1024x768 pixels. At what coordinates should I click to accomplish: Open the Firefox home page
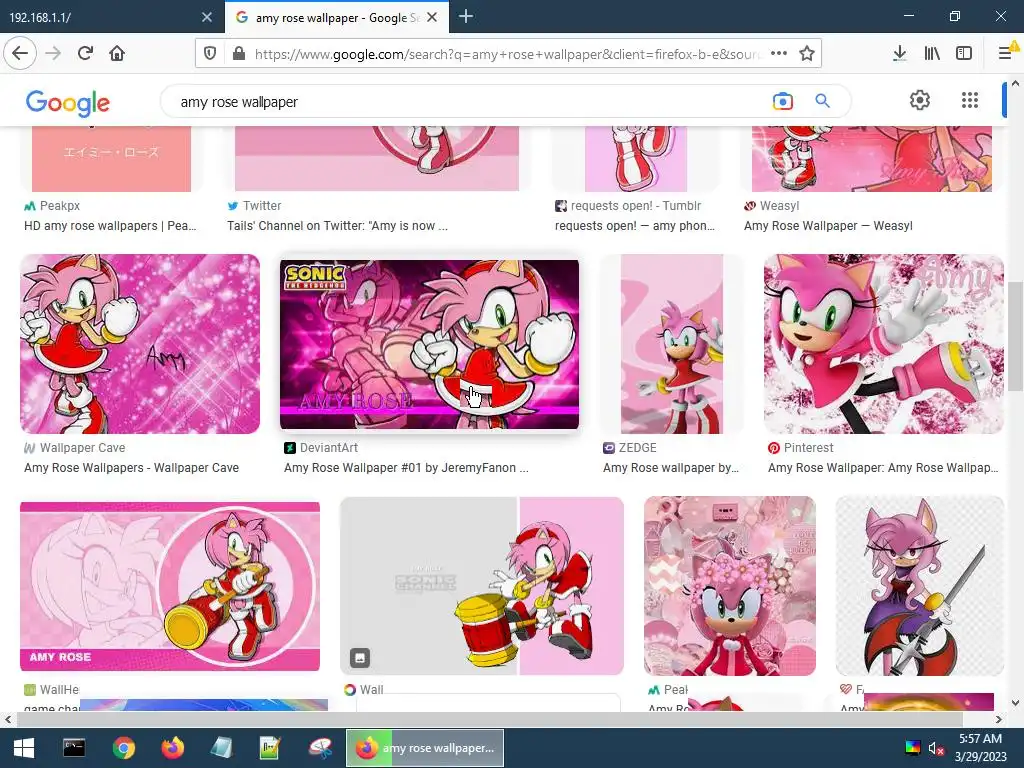tap(117, 53)
